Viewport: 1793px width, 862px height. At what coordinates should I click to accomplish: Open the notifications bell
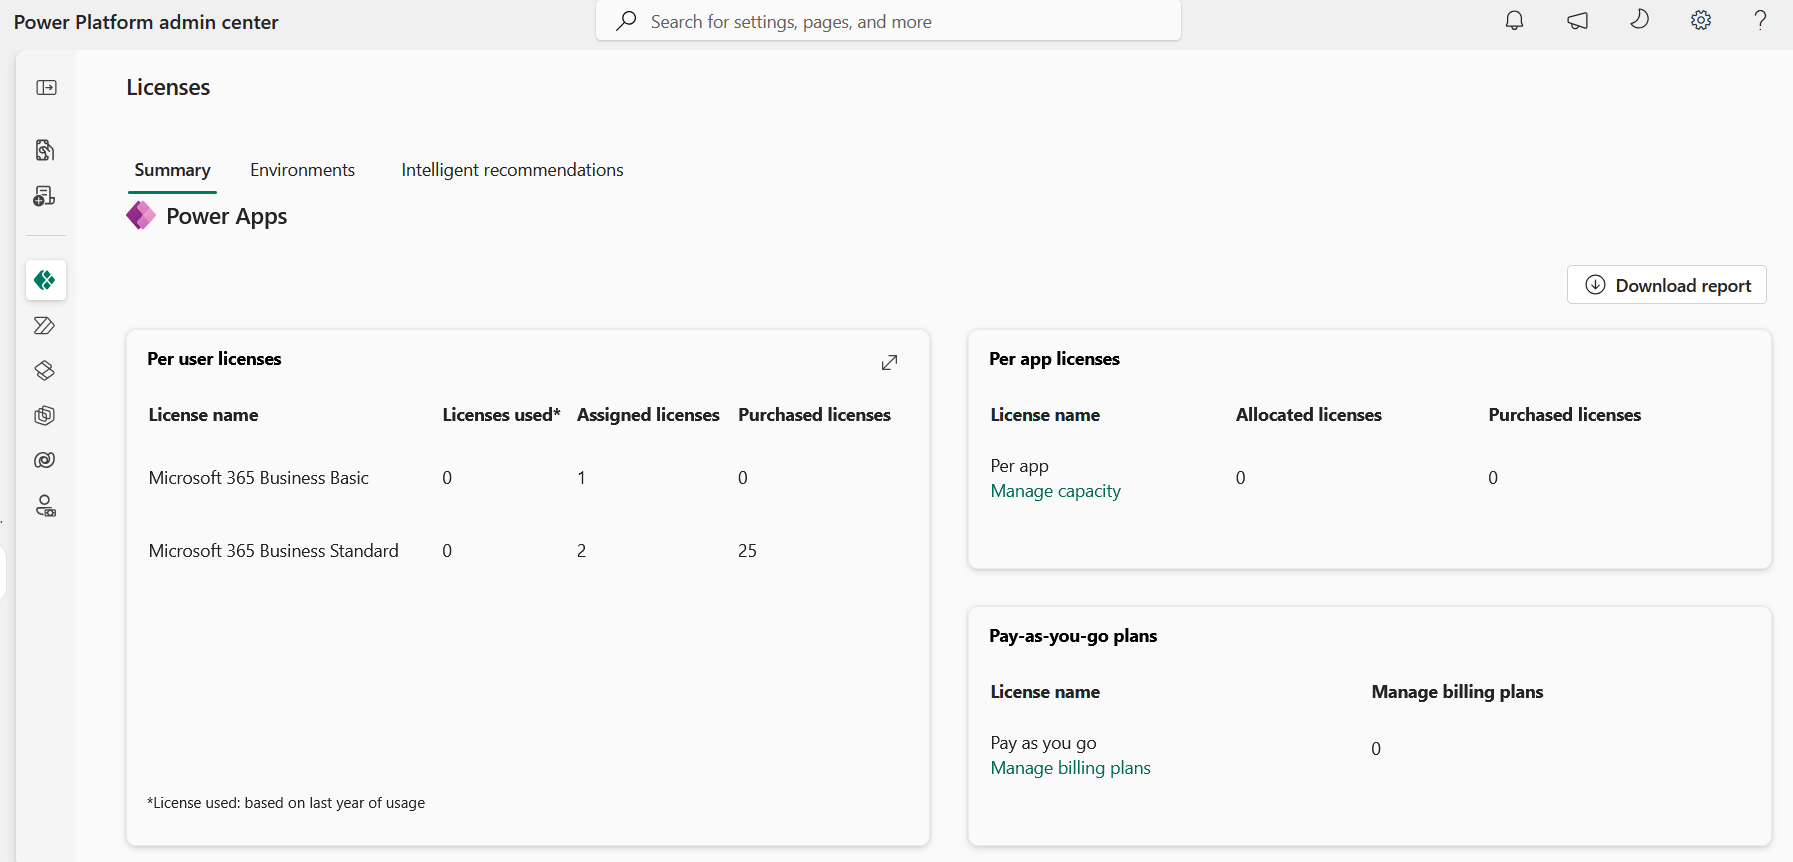coord(1515,20)
